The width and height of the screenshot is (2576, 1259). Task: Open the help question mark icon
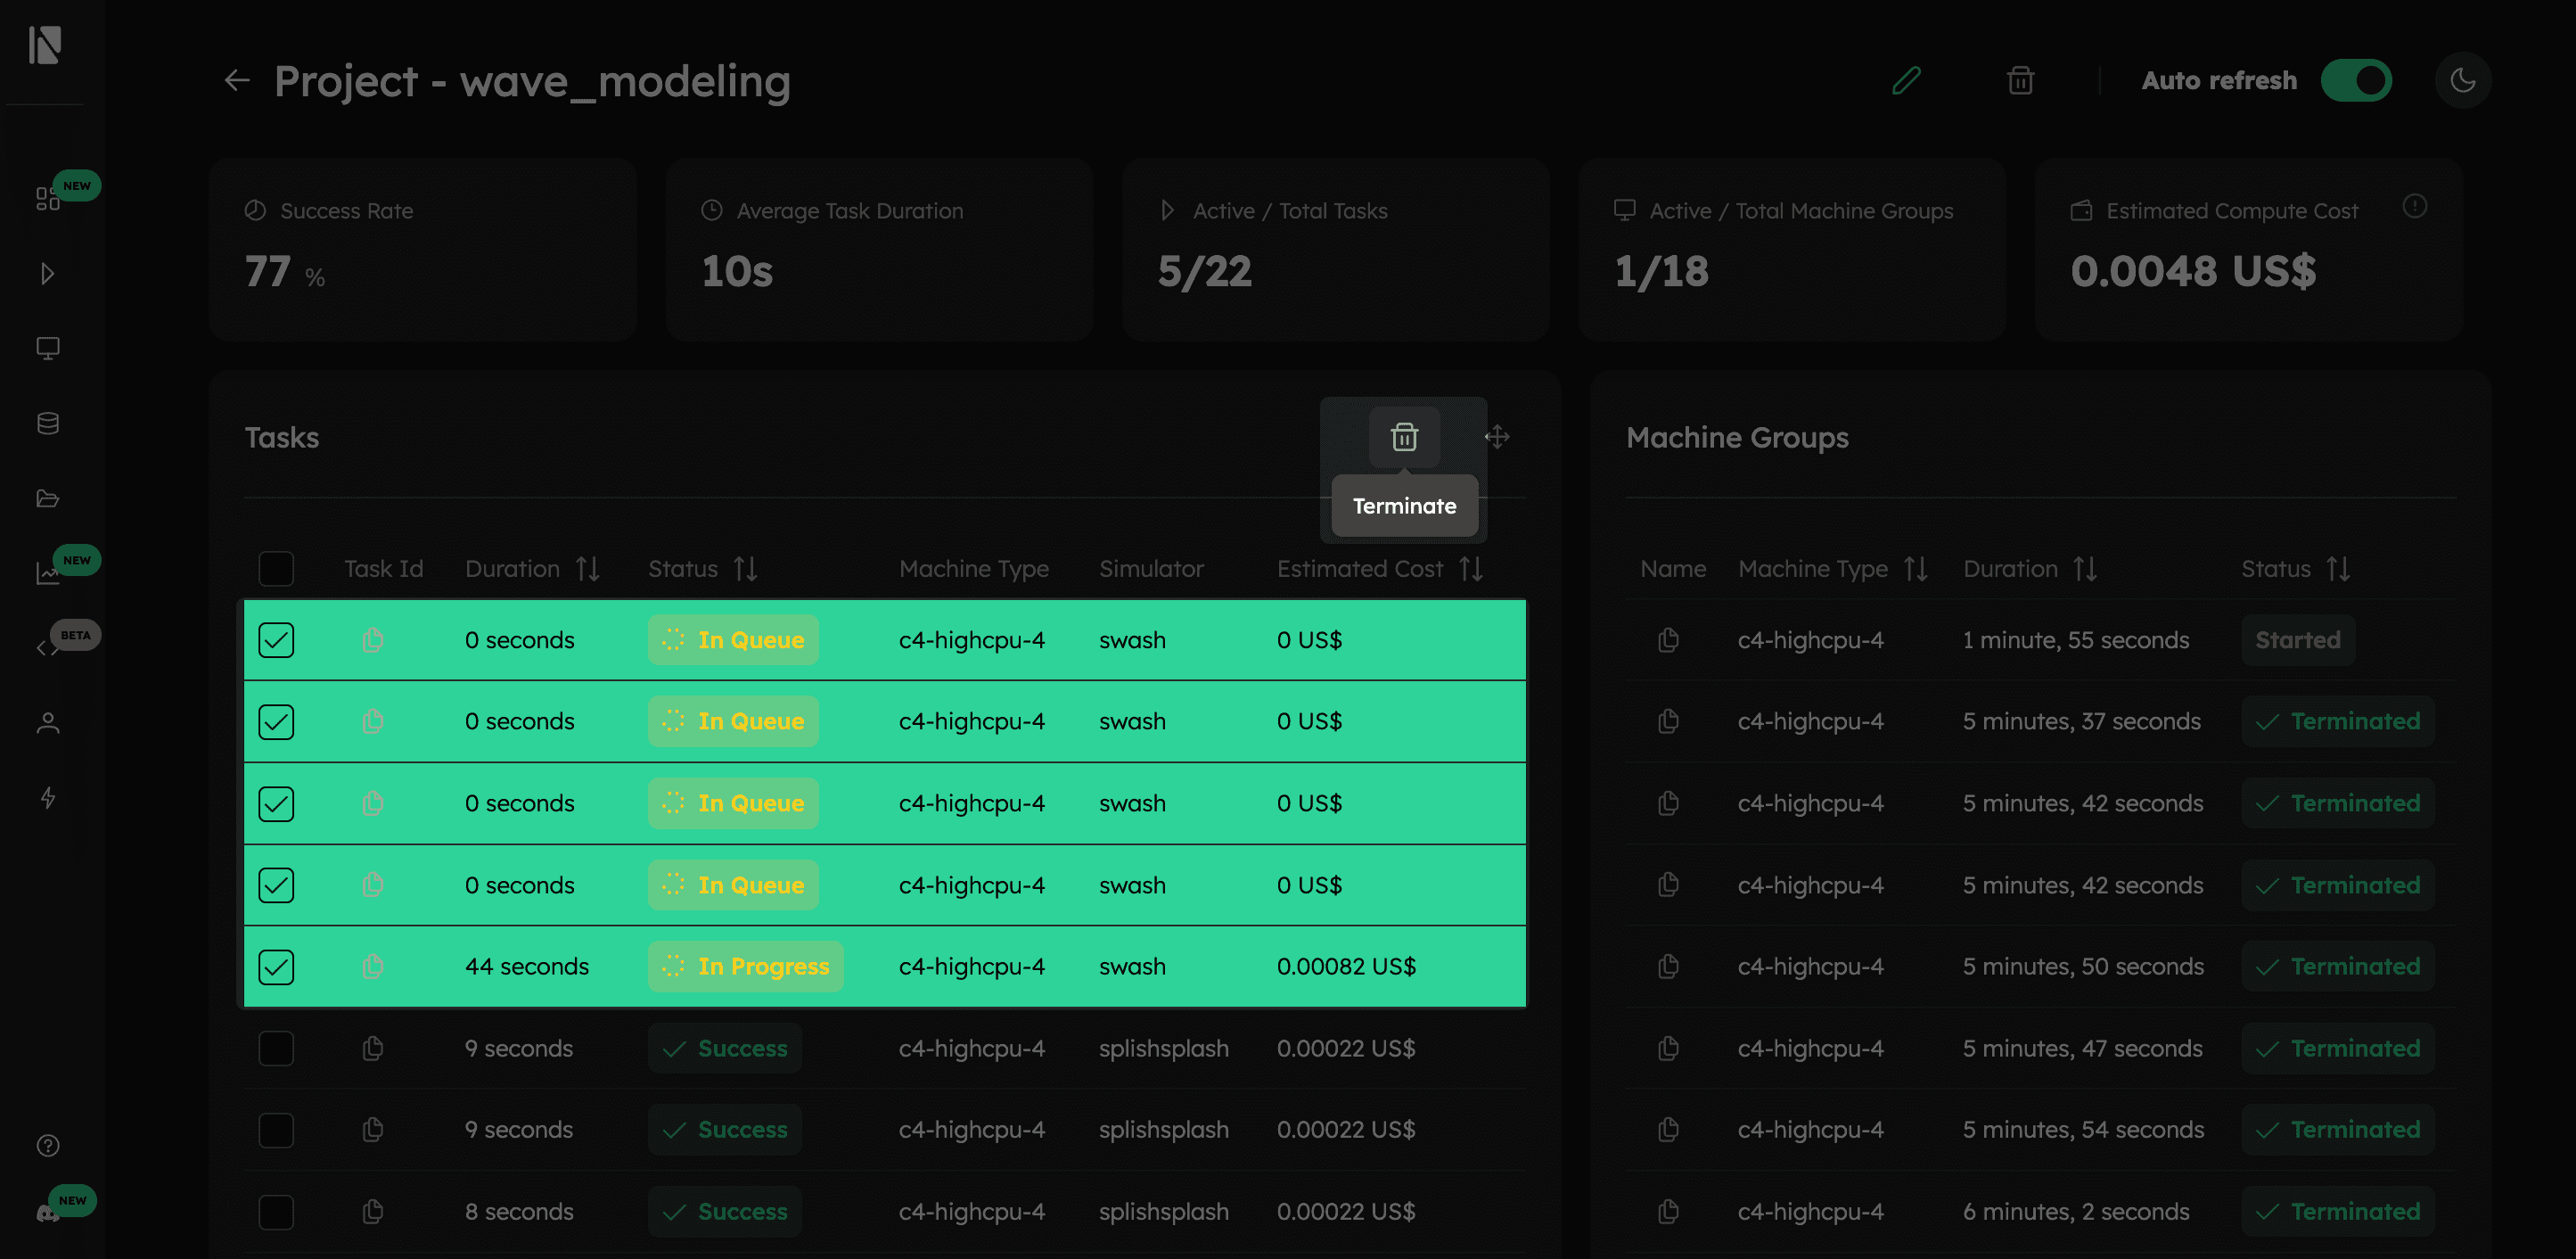pyautogui.click(x=48, y=1145)
